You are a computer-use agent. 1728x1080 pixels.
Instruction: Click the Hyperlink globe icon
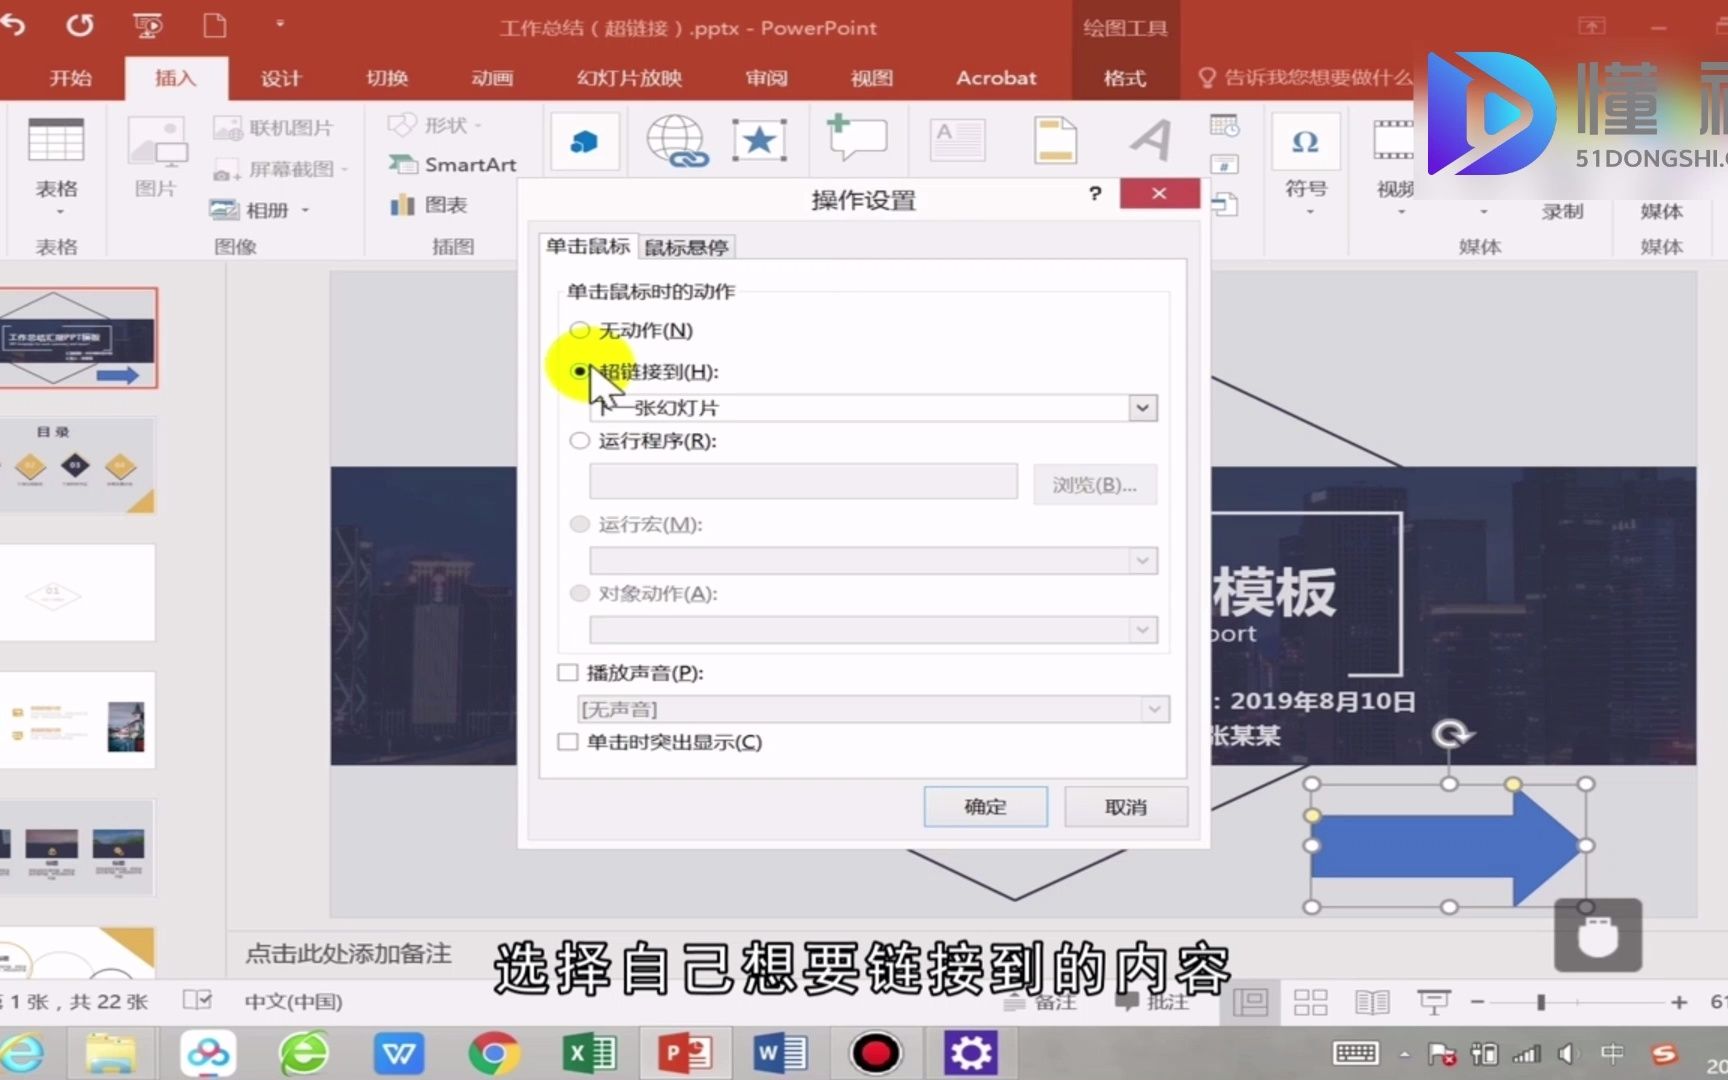tap(677, 140)
